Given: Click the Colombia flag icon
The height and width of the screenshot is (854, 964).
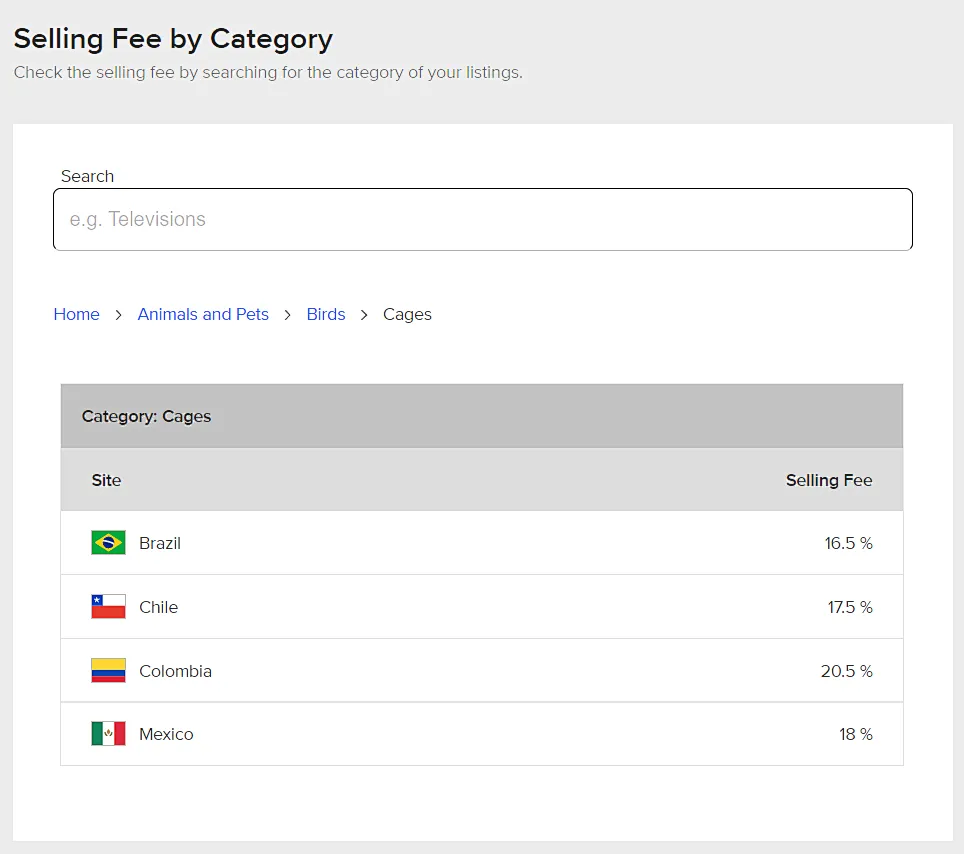Looking at the screenshot, I should (x=108, y=670).
